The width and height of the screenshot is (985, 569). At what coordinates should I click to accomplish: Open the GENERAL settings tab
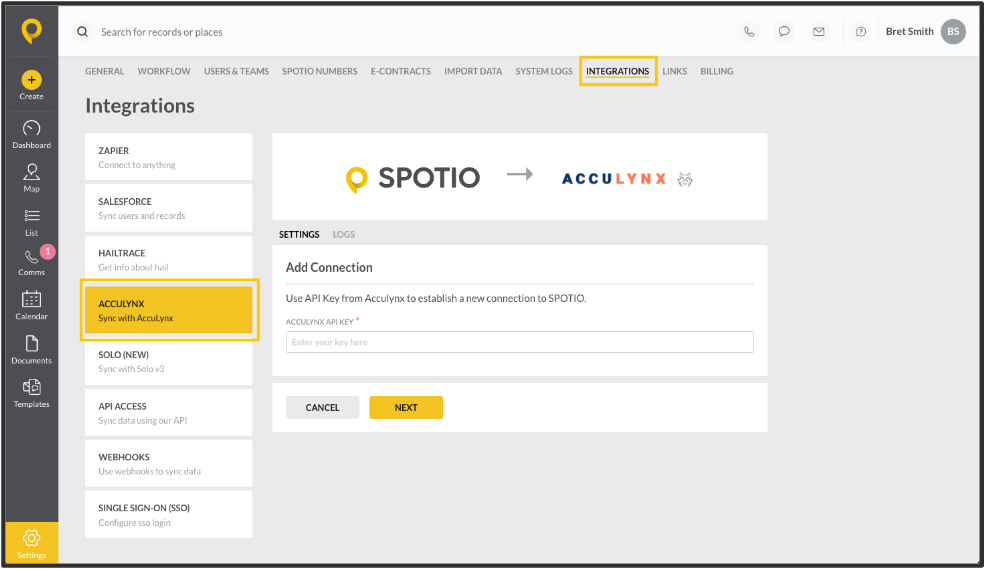tap(104, 71)
